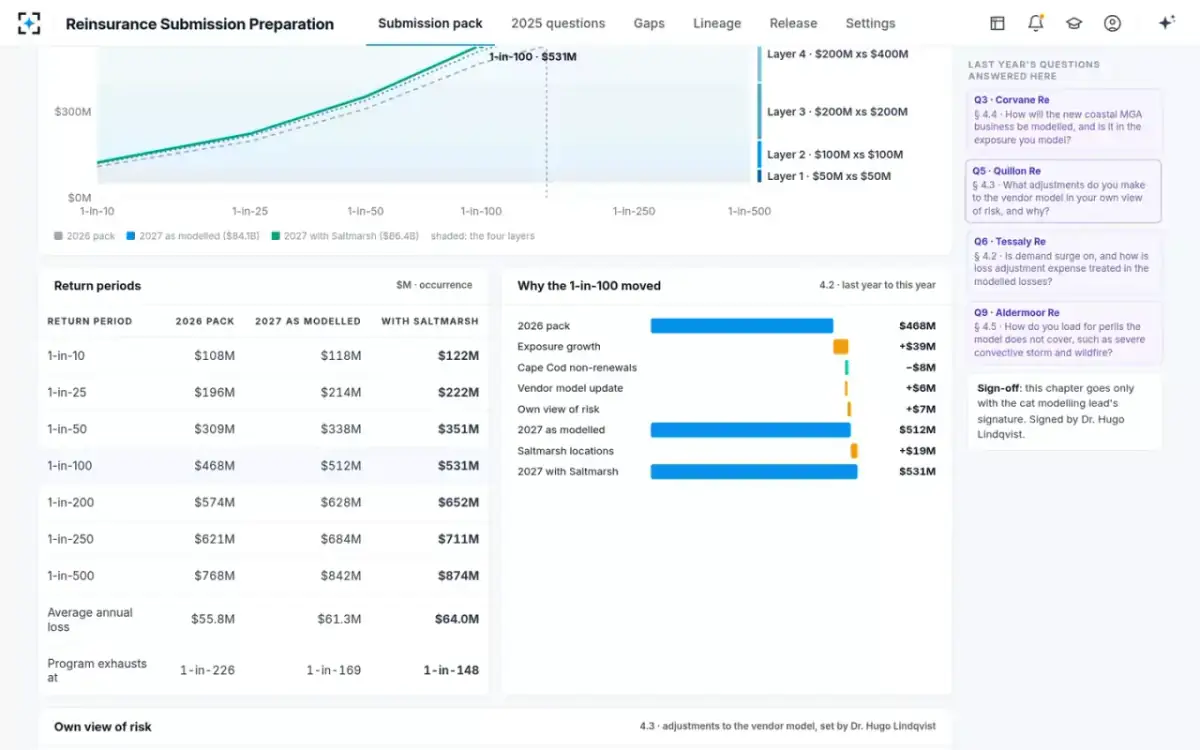
Task: Click the app logo icon
Action: click(29, 23)
